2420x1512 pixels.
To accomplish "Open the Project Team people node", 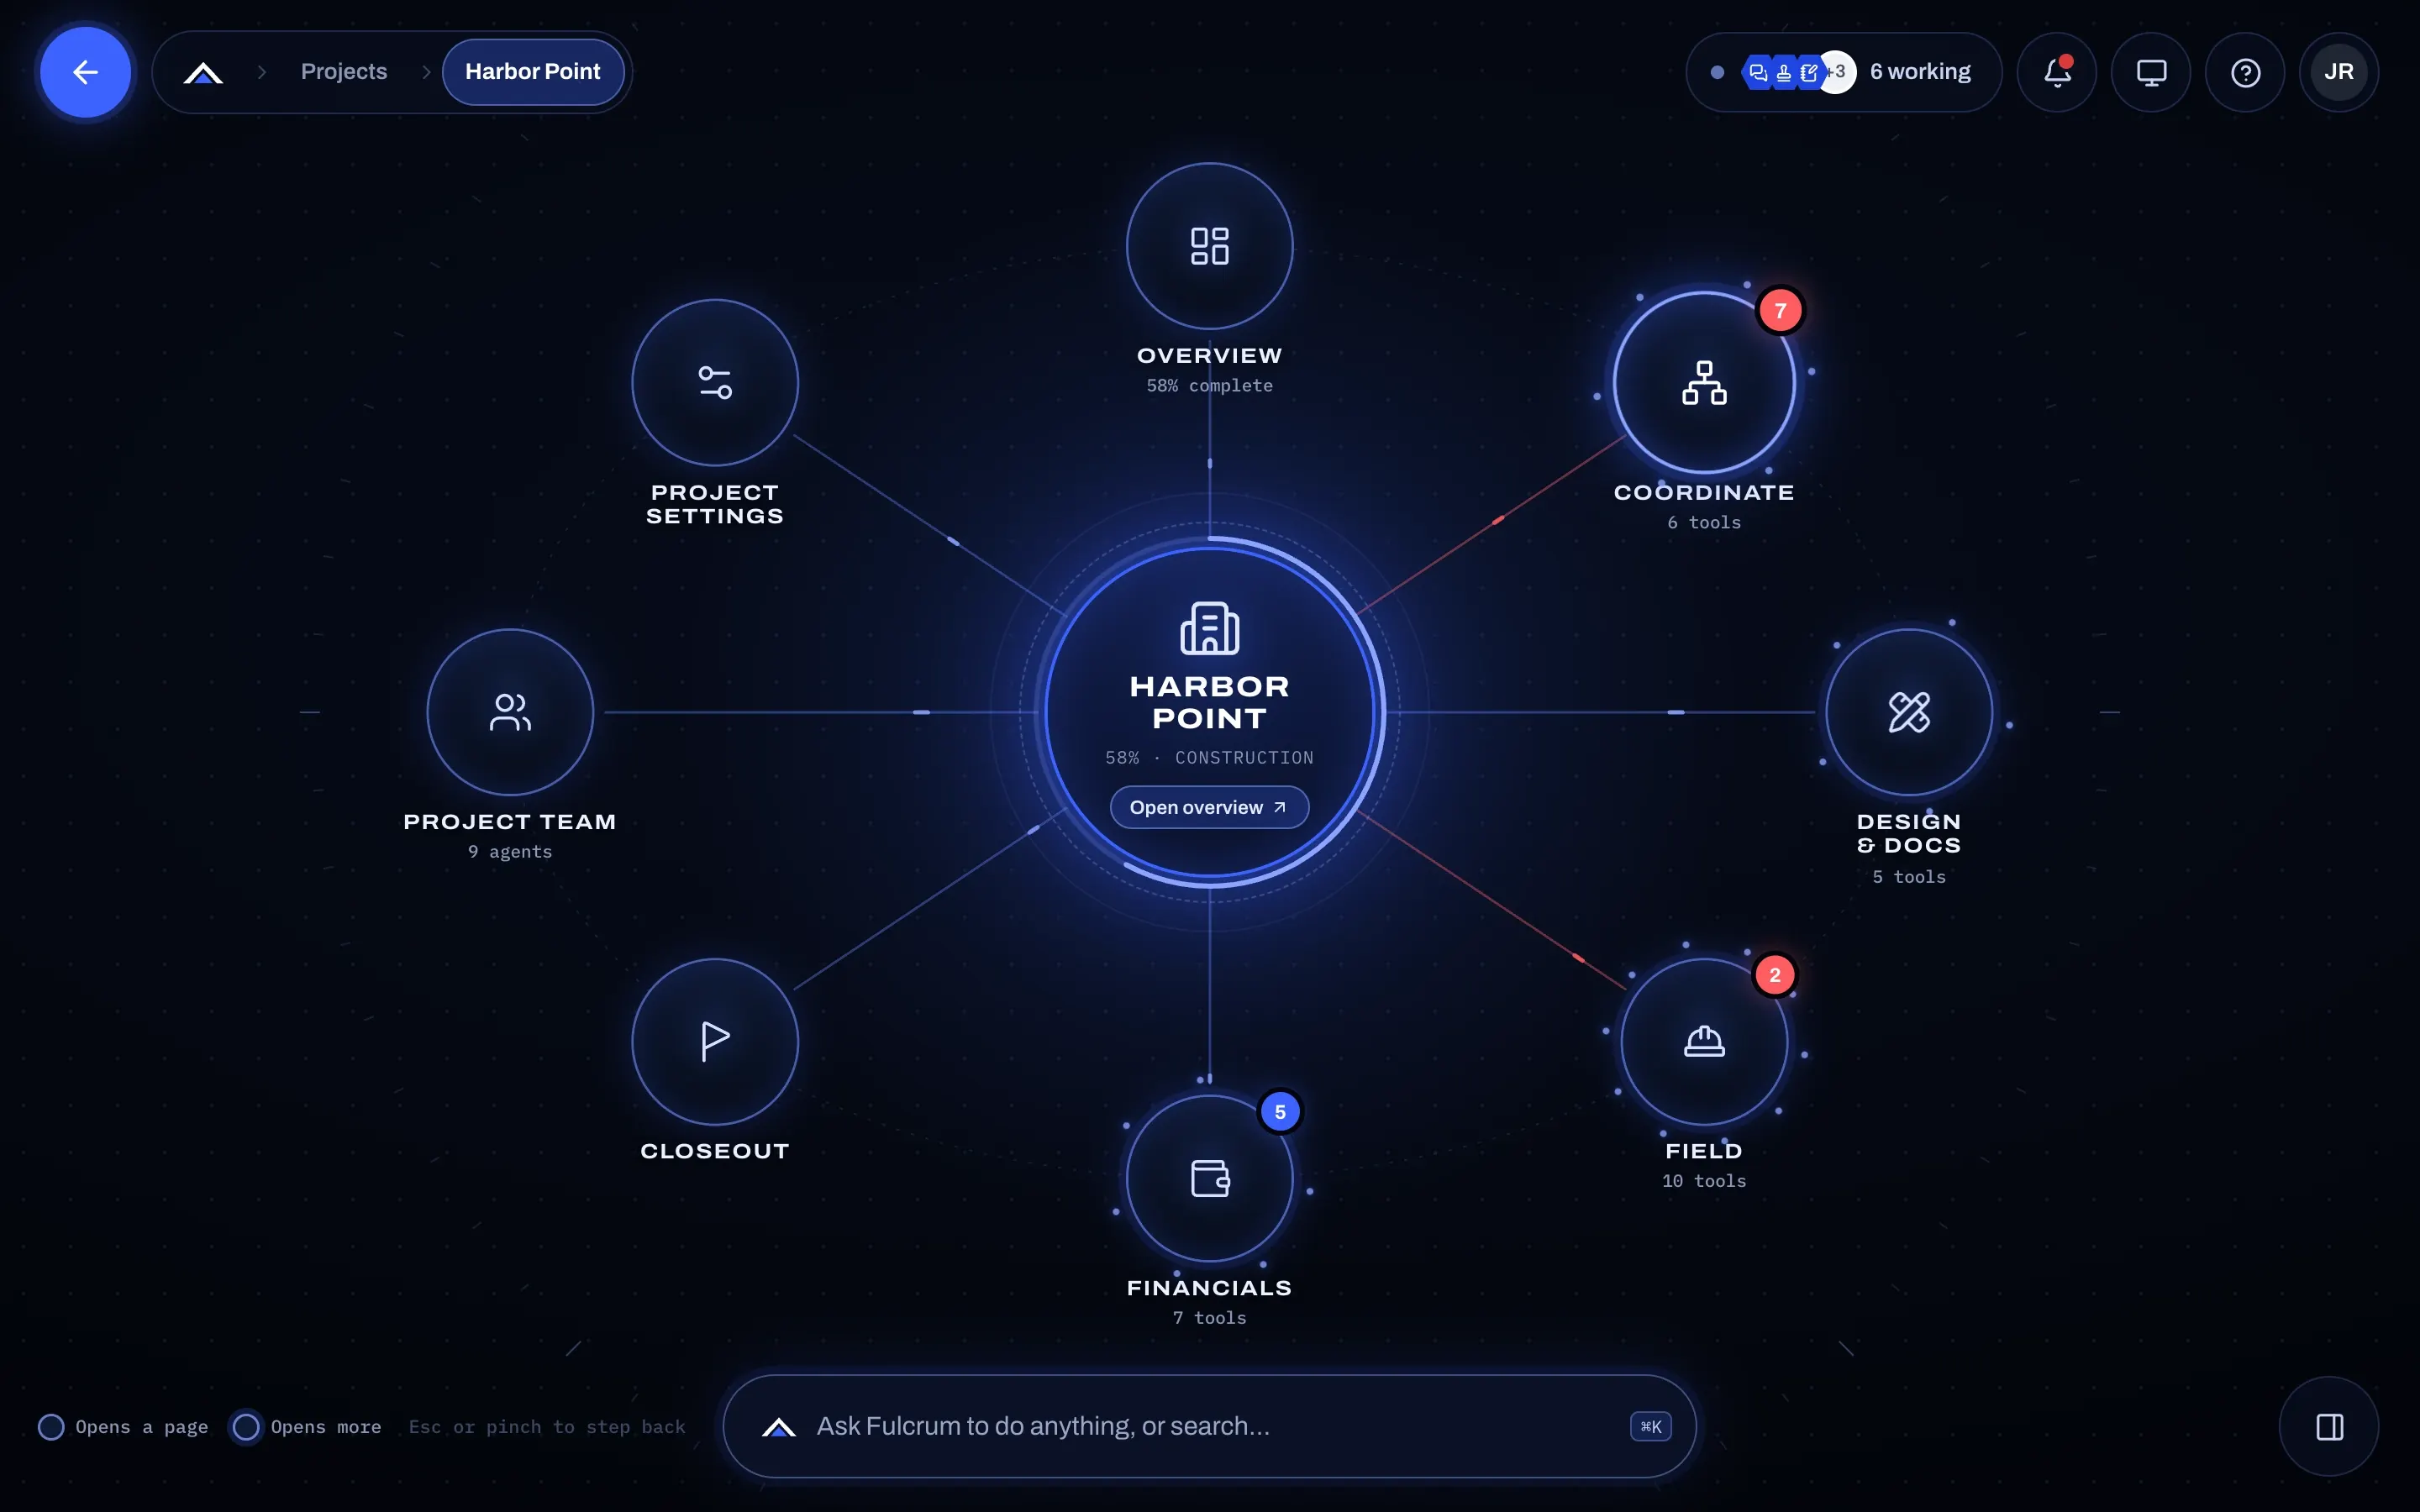I will [x=510, y=712].
